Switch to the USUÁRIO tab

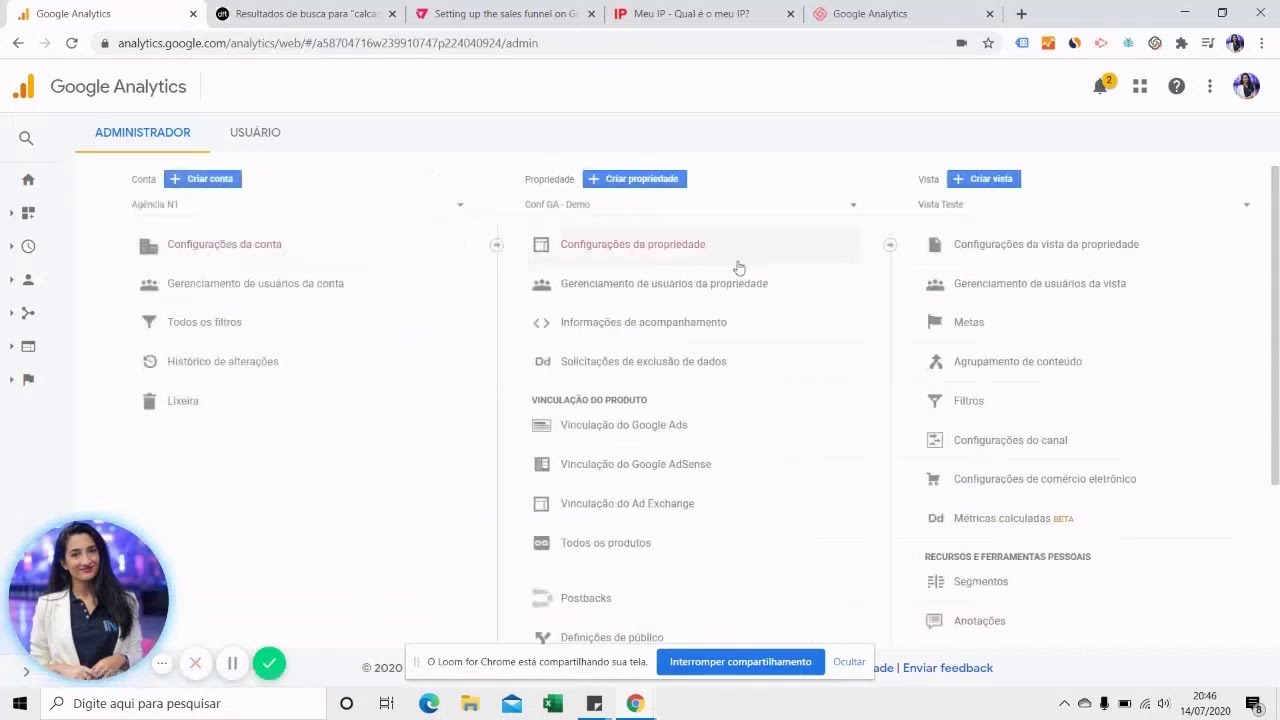tap(255, 132)
